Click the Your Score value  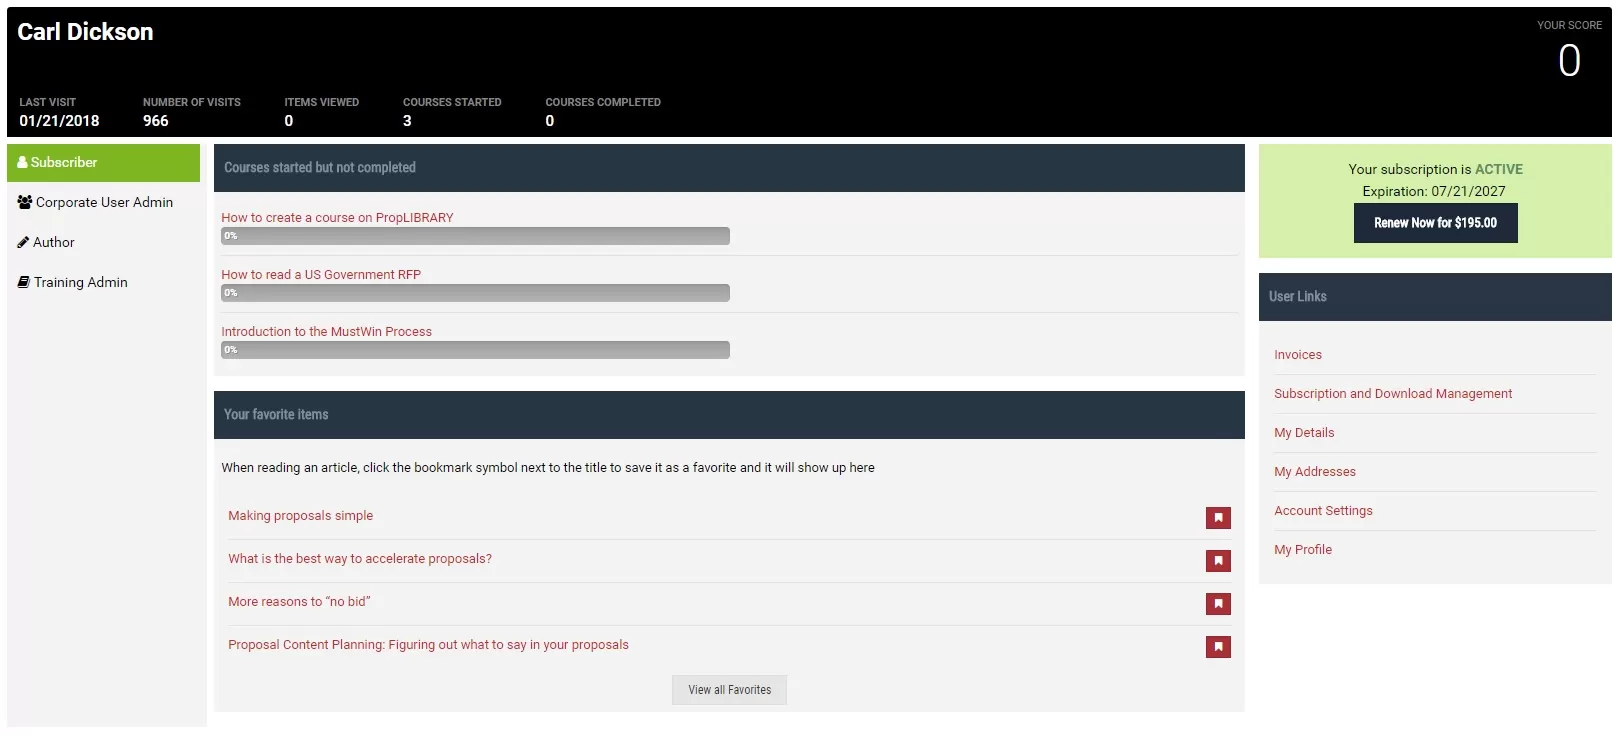(1568, 61)
